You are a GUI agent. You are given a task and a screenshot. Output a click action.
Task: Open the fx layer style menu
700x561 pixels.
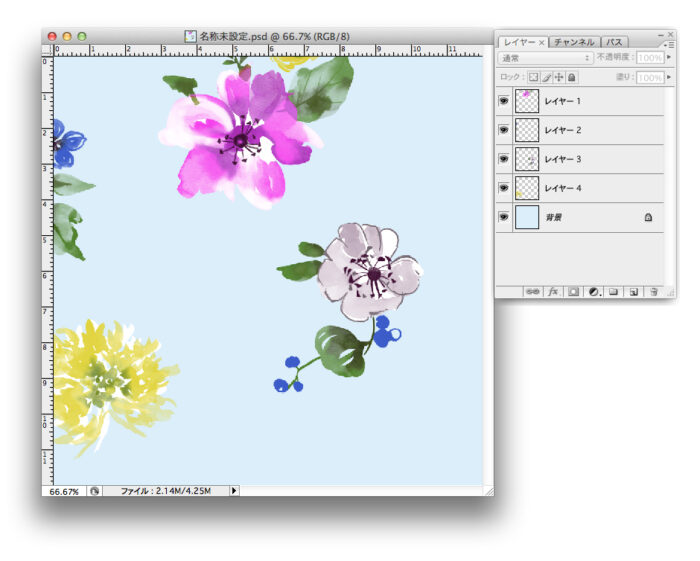tap(555, 292)
